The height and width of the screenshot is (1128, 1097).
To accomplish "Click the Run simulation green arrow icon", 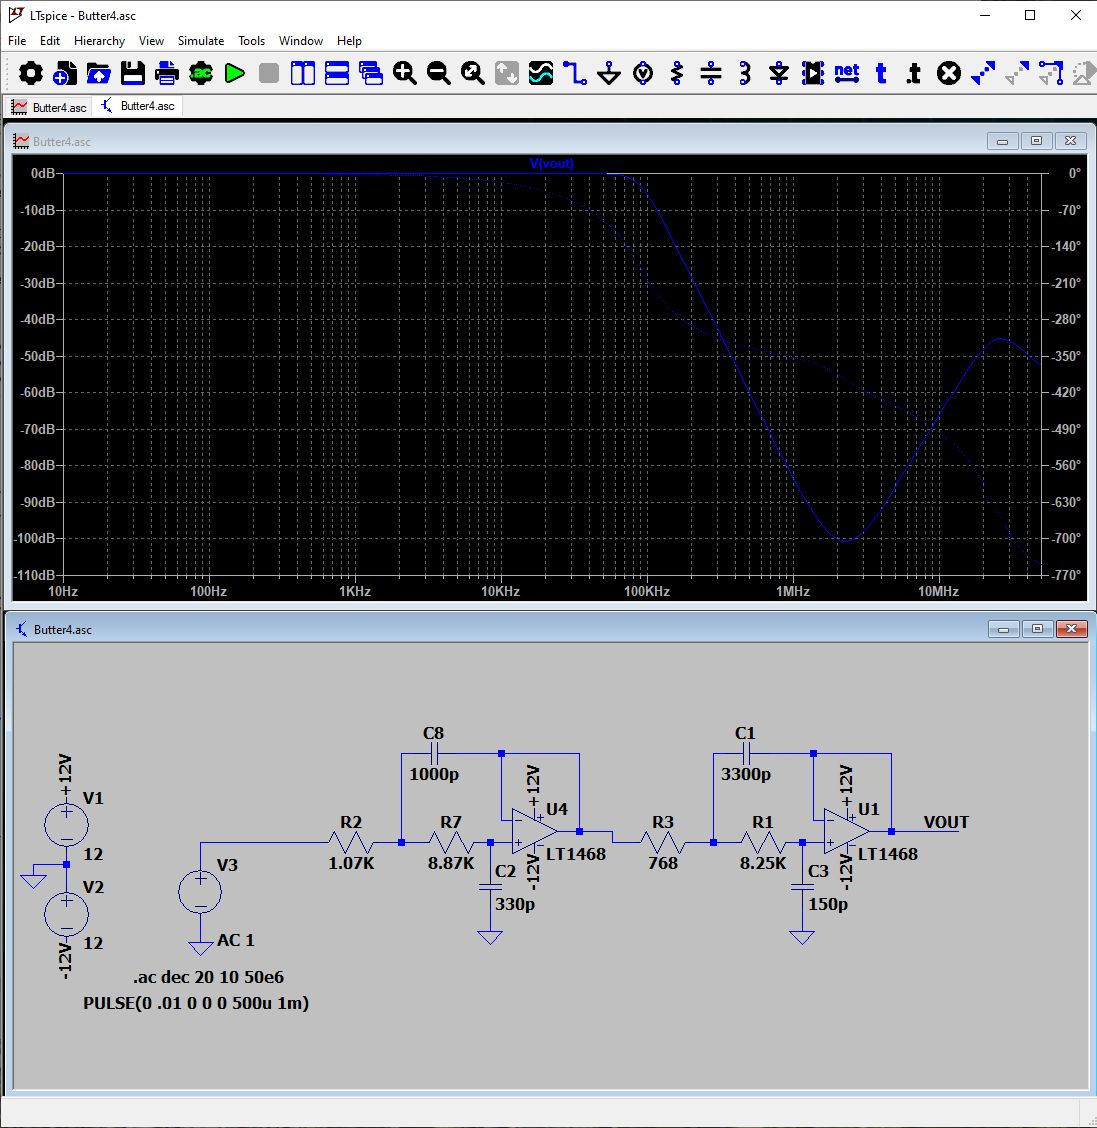I will [235, 73].
